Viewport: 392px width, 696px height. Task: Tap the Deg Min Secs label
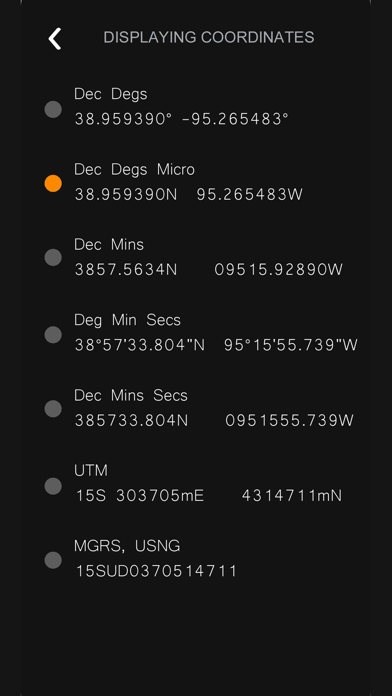[x=127, y=320]
